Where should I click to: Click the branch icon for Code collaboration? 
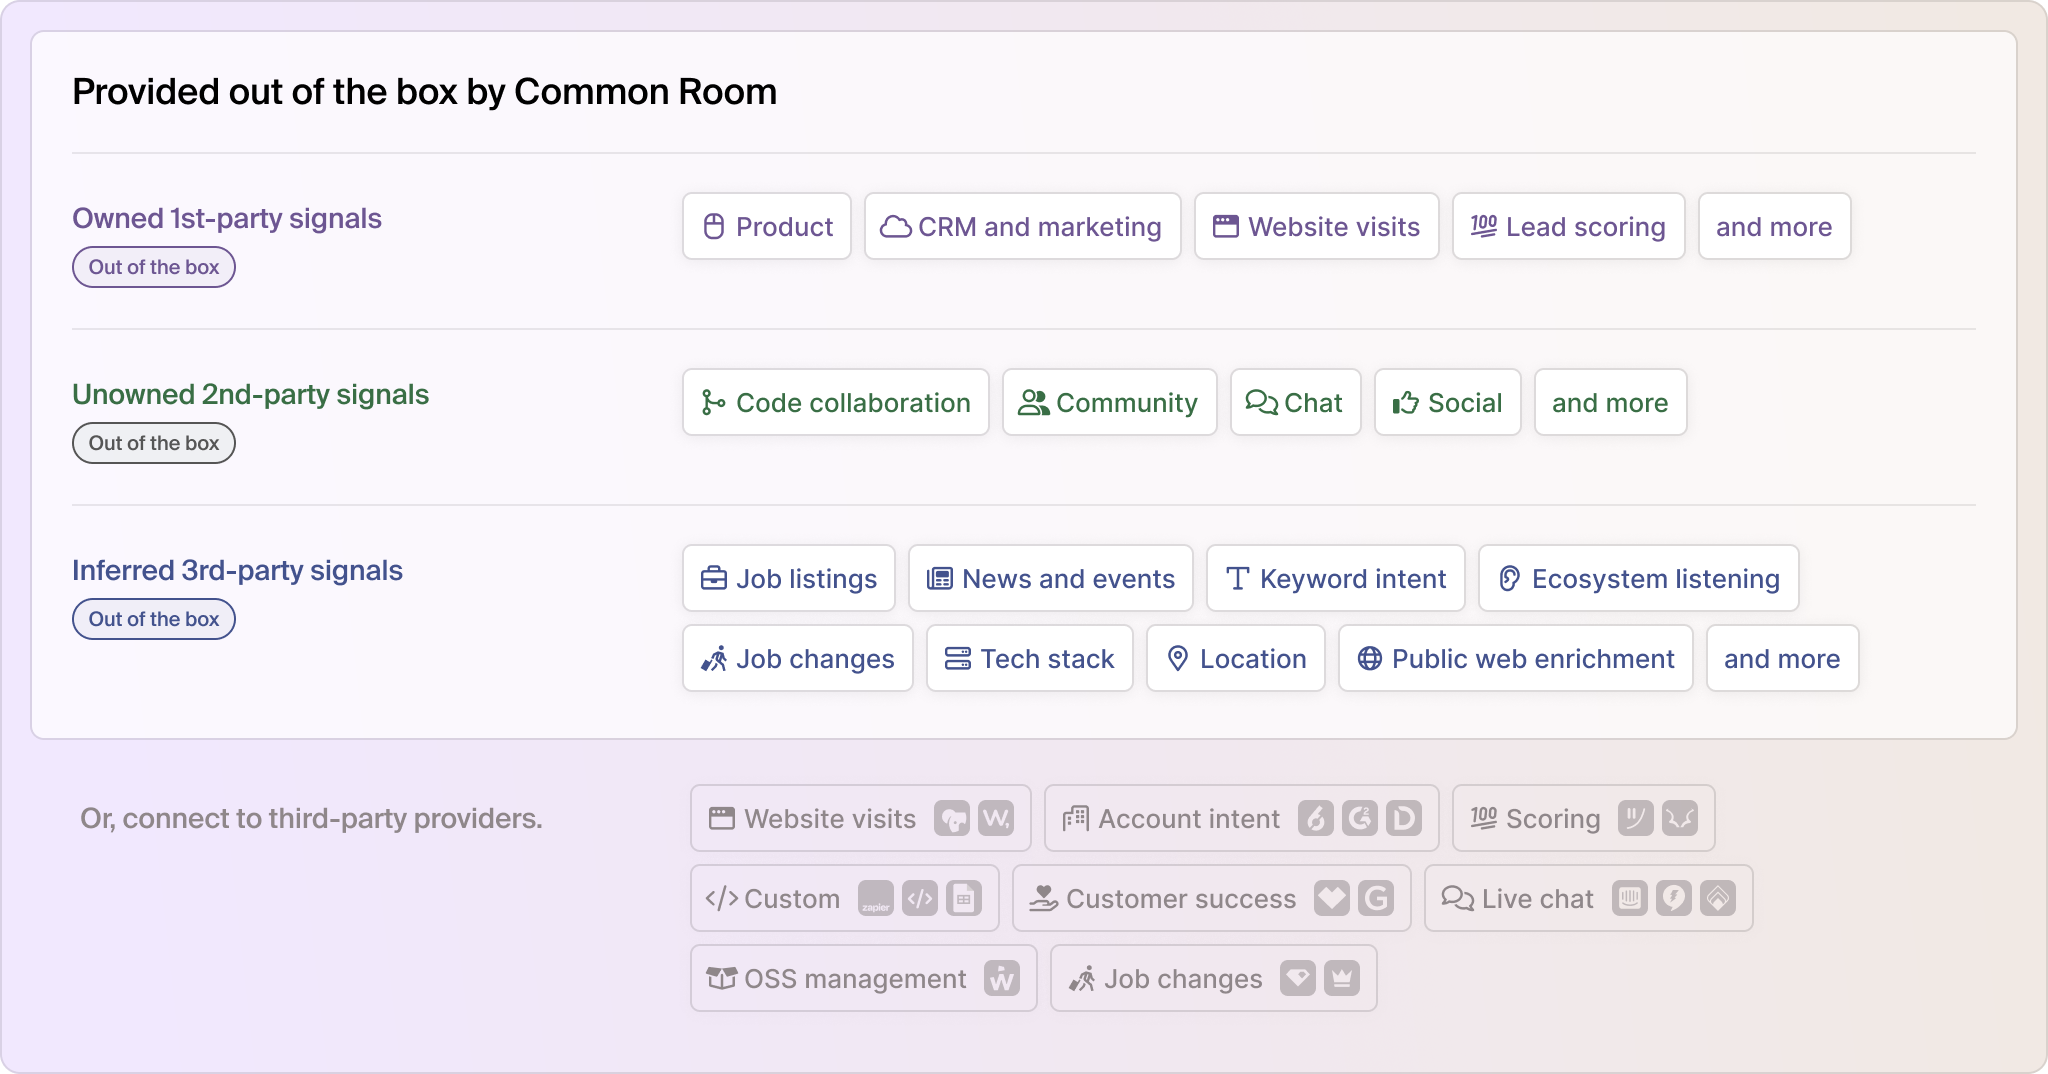click(713, 403)
